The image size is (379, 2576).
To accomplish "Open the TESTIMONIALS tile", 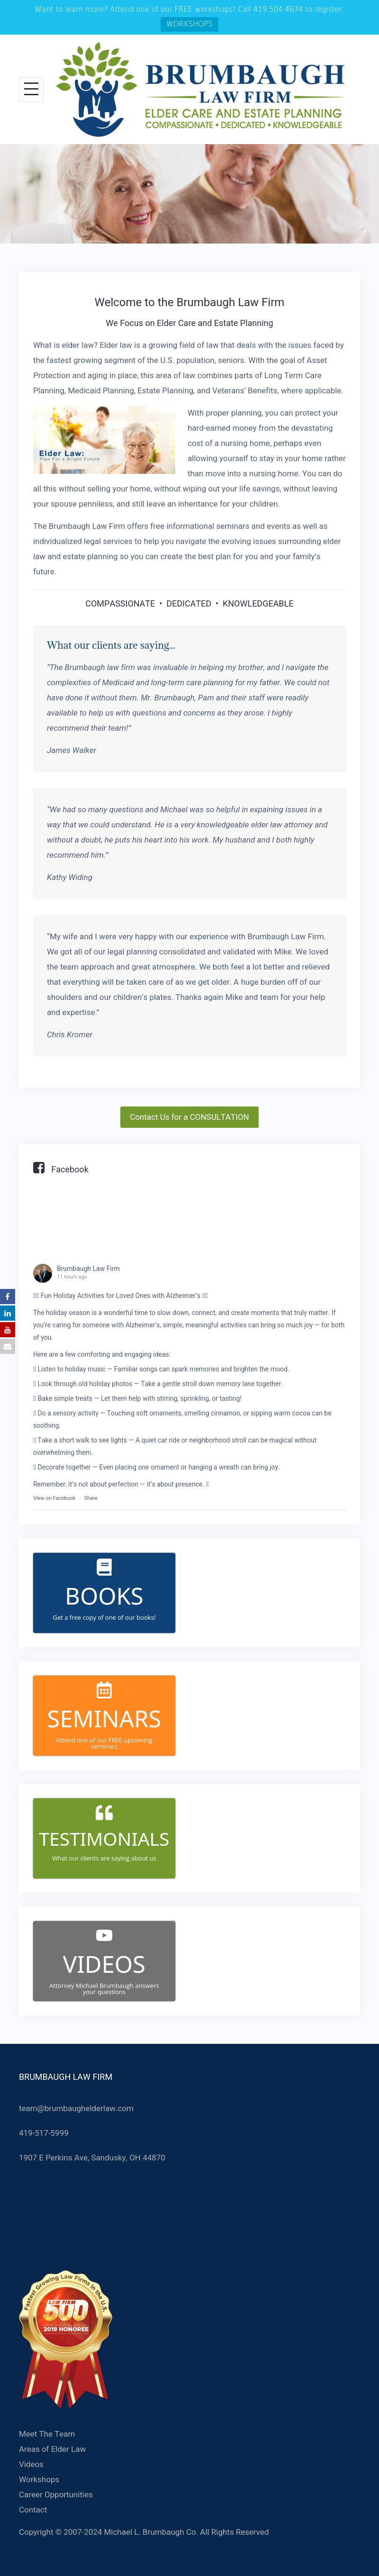I will (104, 1838).
